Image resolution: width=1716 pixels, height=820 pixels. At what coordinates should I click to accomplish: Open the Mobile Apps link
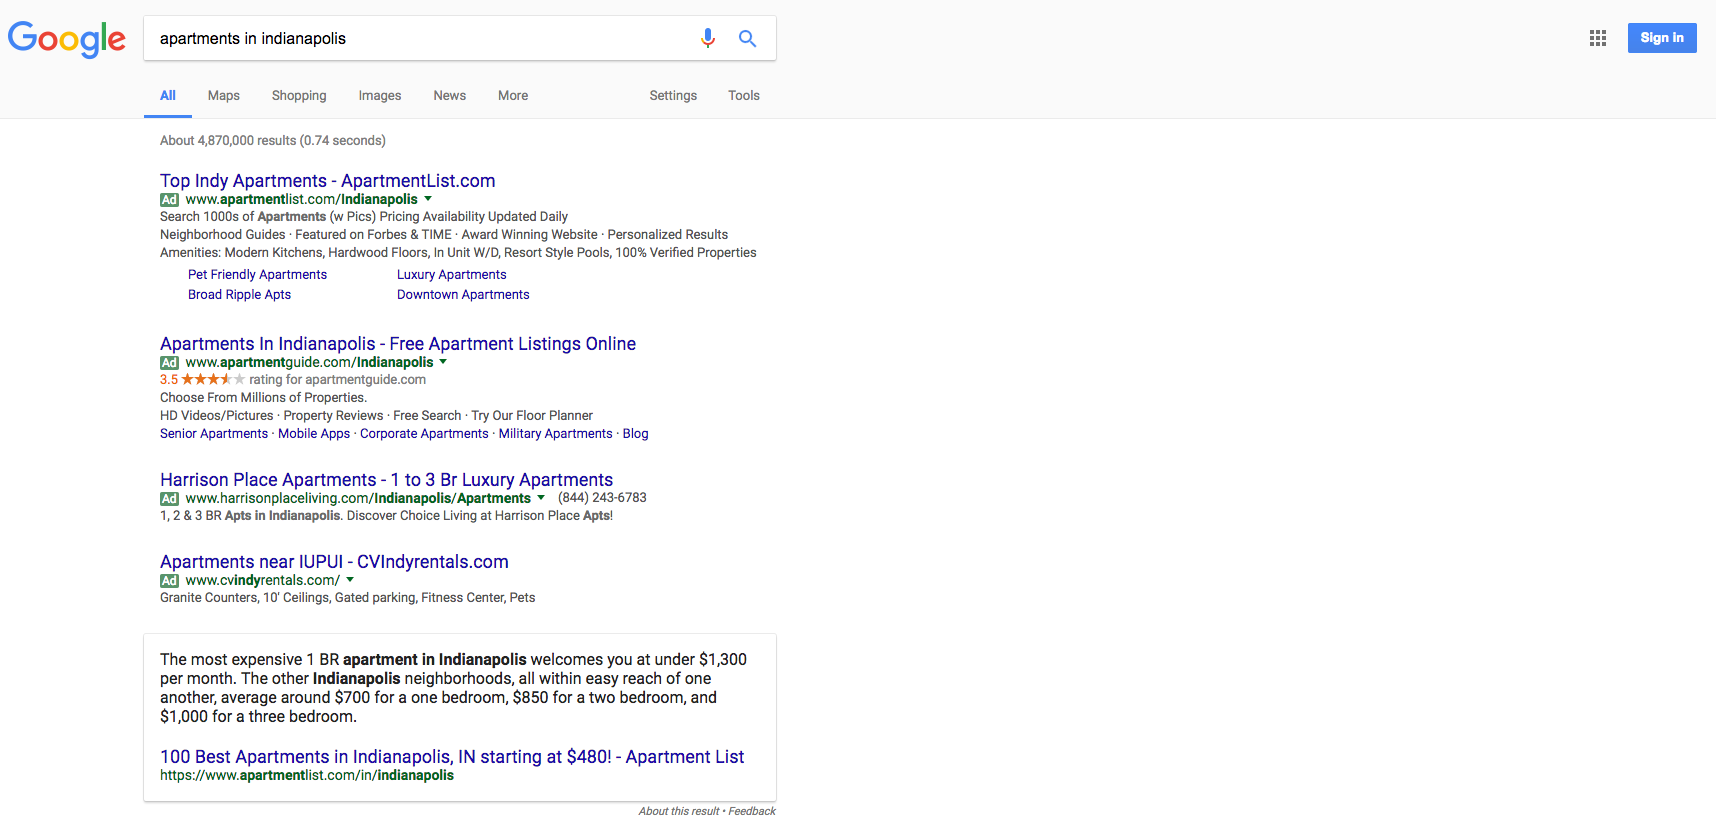tap(314, 434)
